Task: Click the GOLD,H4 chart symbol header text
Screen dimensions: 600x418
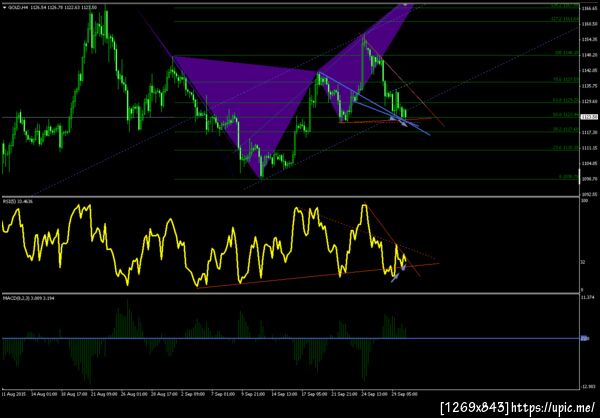Action: tap(52, 7)
